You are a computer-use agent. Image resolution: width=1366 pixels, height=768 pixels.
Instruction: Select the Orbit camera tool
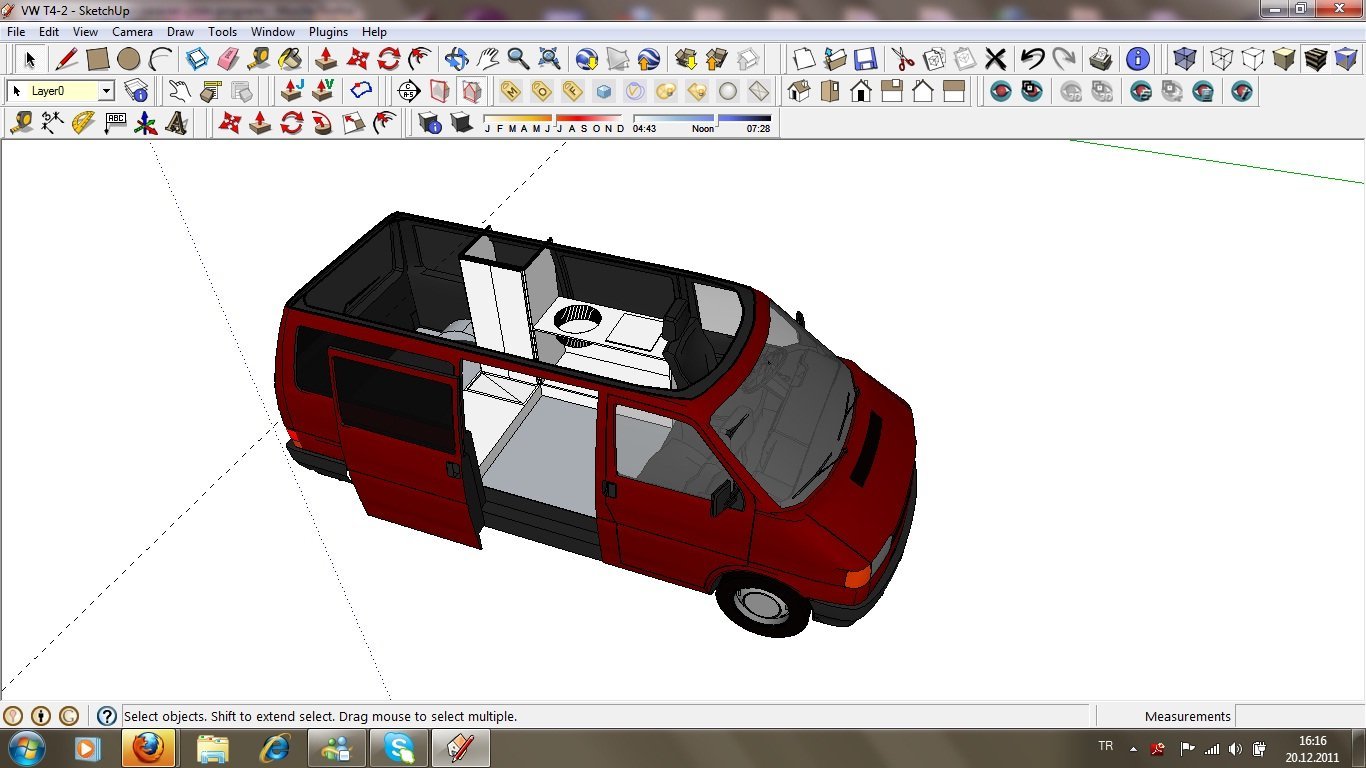[x=456, y=59]
